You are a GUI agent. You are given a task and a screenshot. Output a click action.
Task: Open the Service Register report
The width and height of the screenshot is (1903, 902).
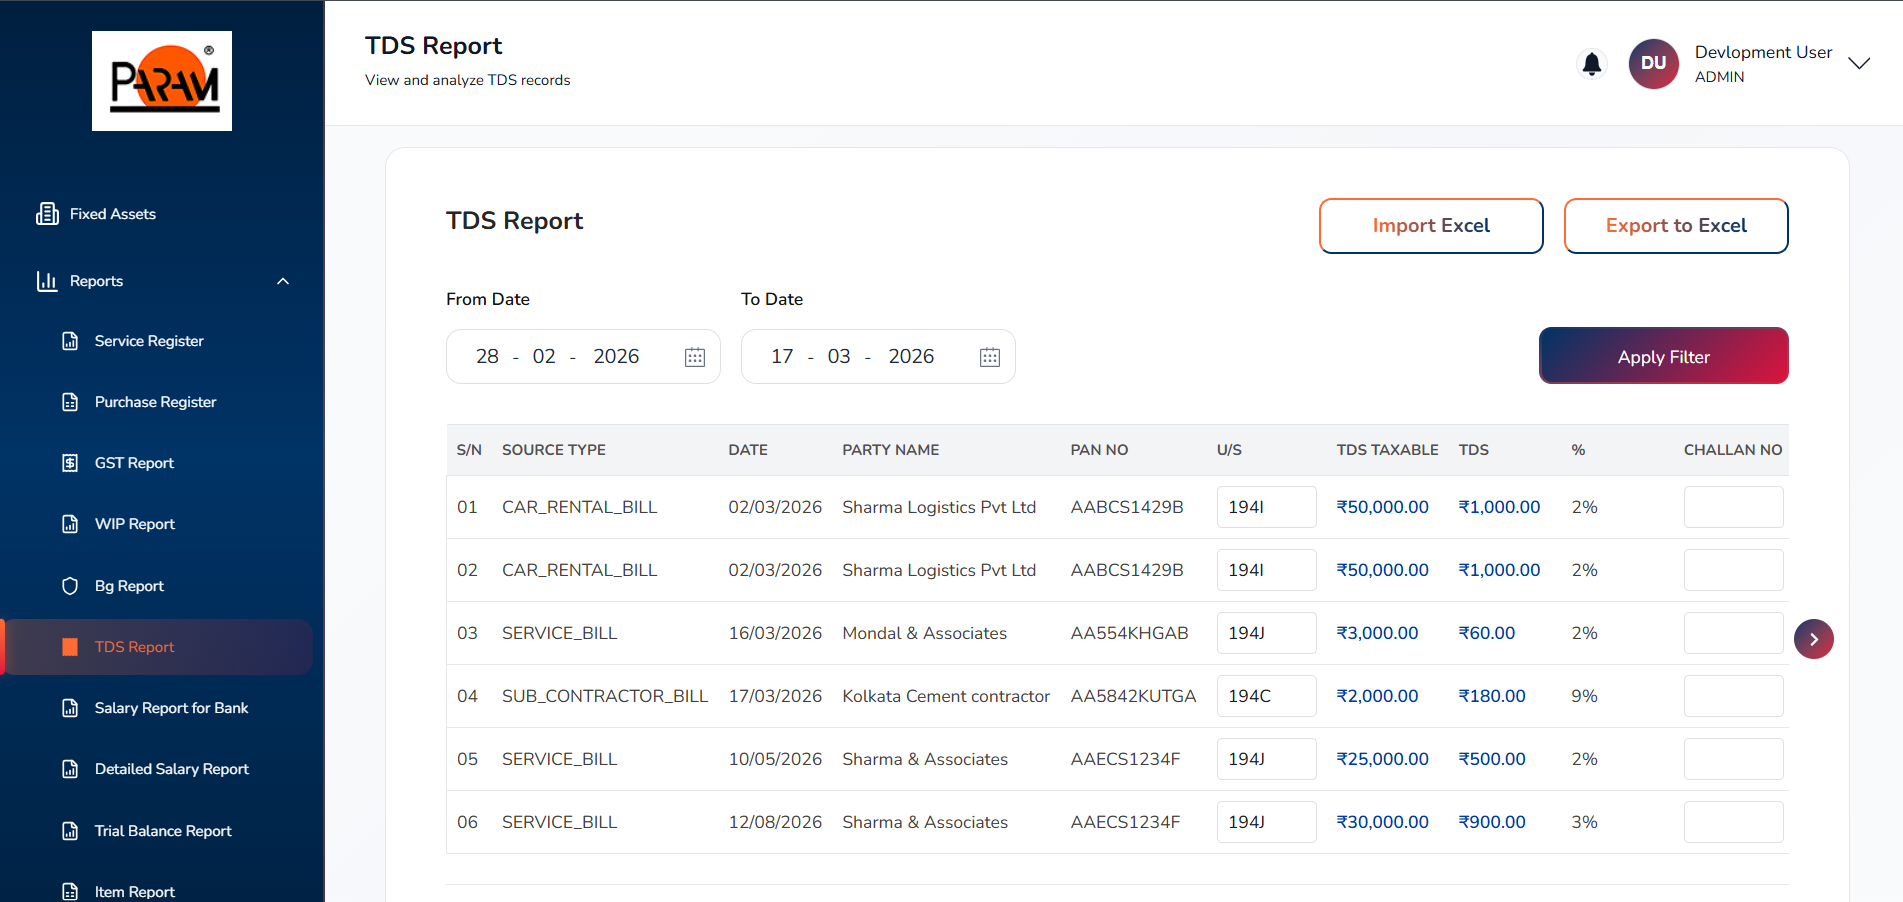[x=149, y=341]
